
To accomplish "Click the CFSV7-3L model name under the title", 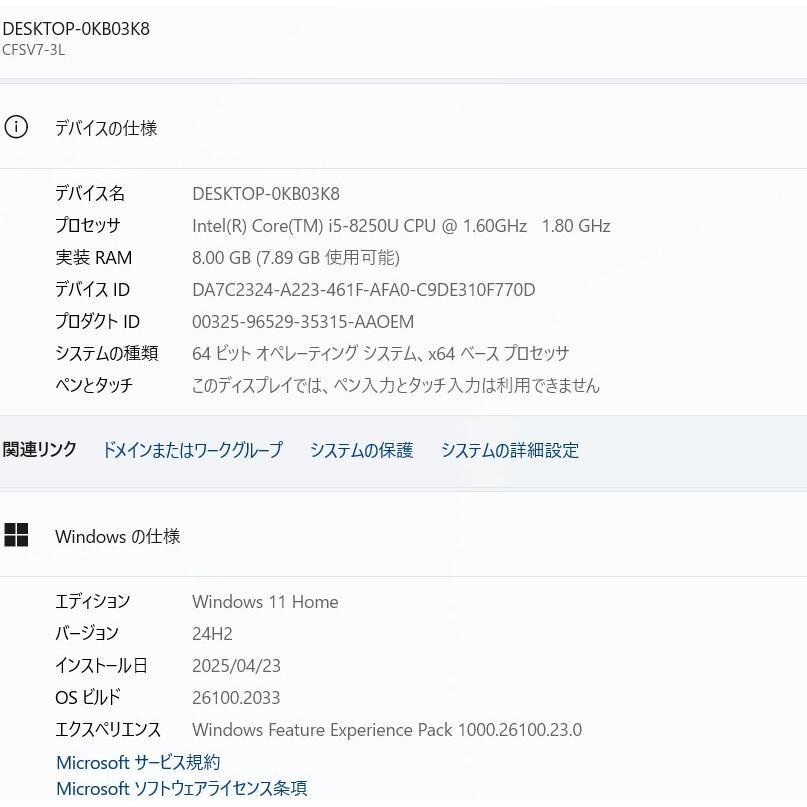I will 33,50.
